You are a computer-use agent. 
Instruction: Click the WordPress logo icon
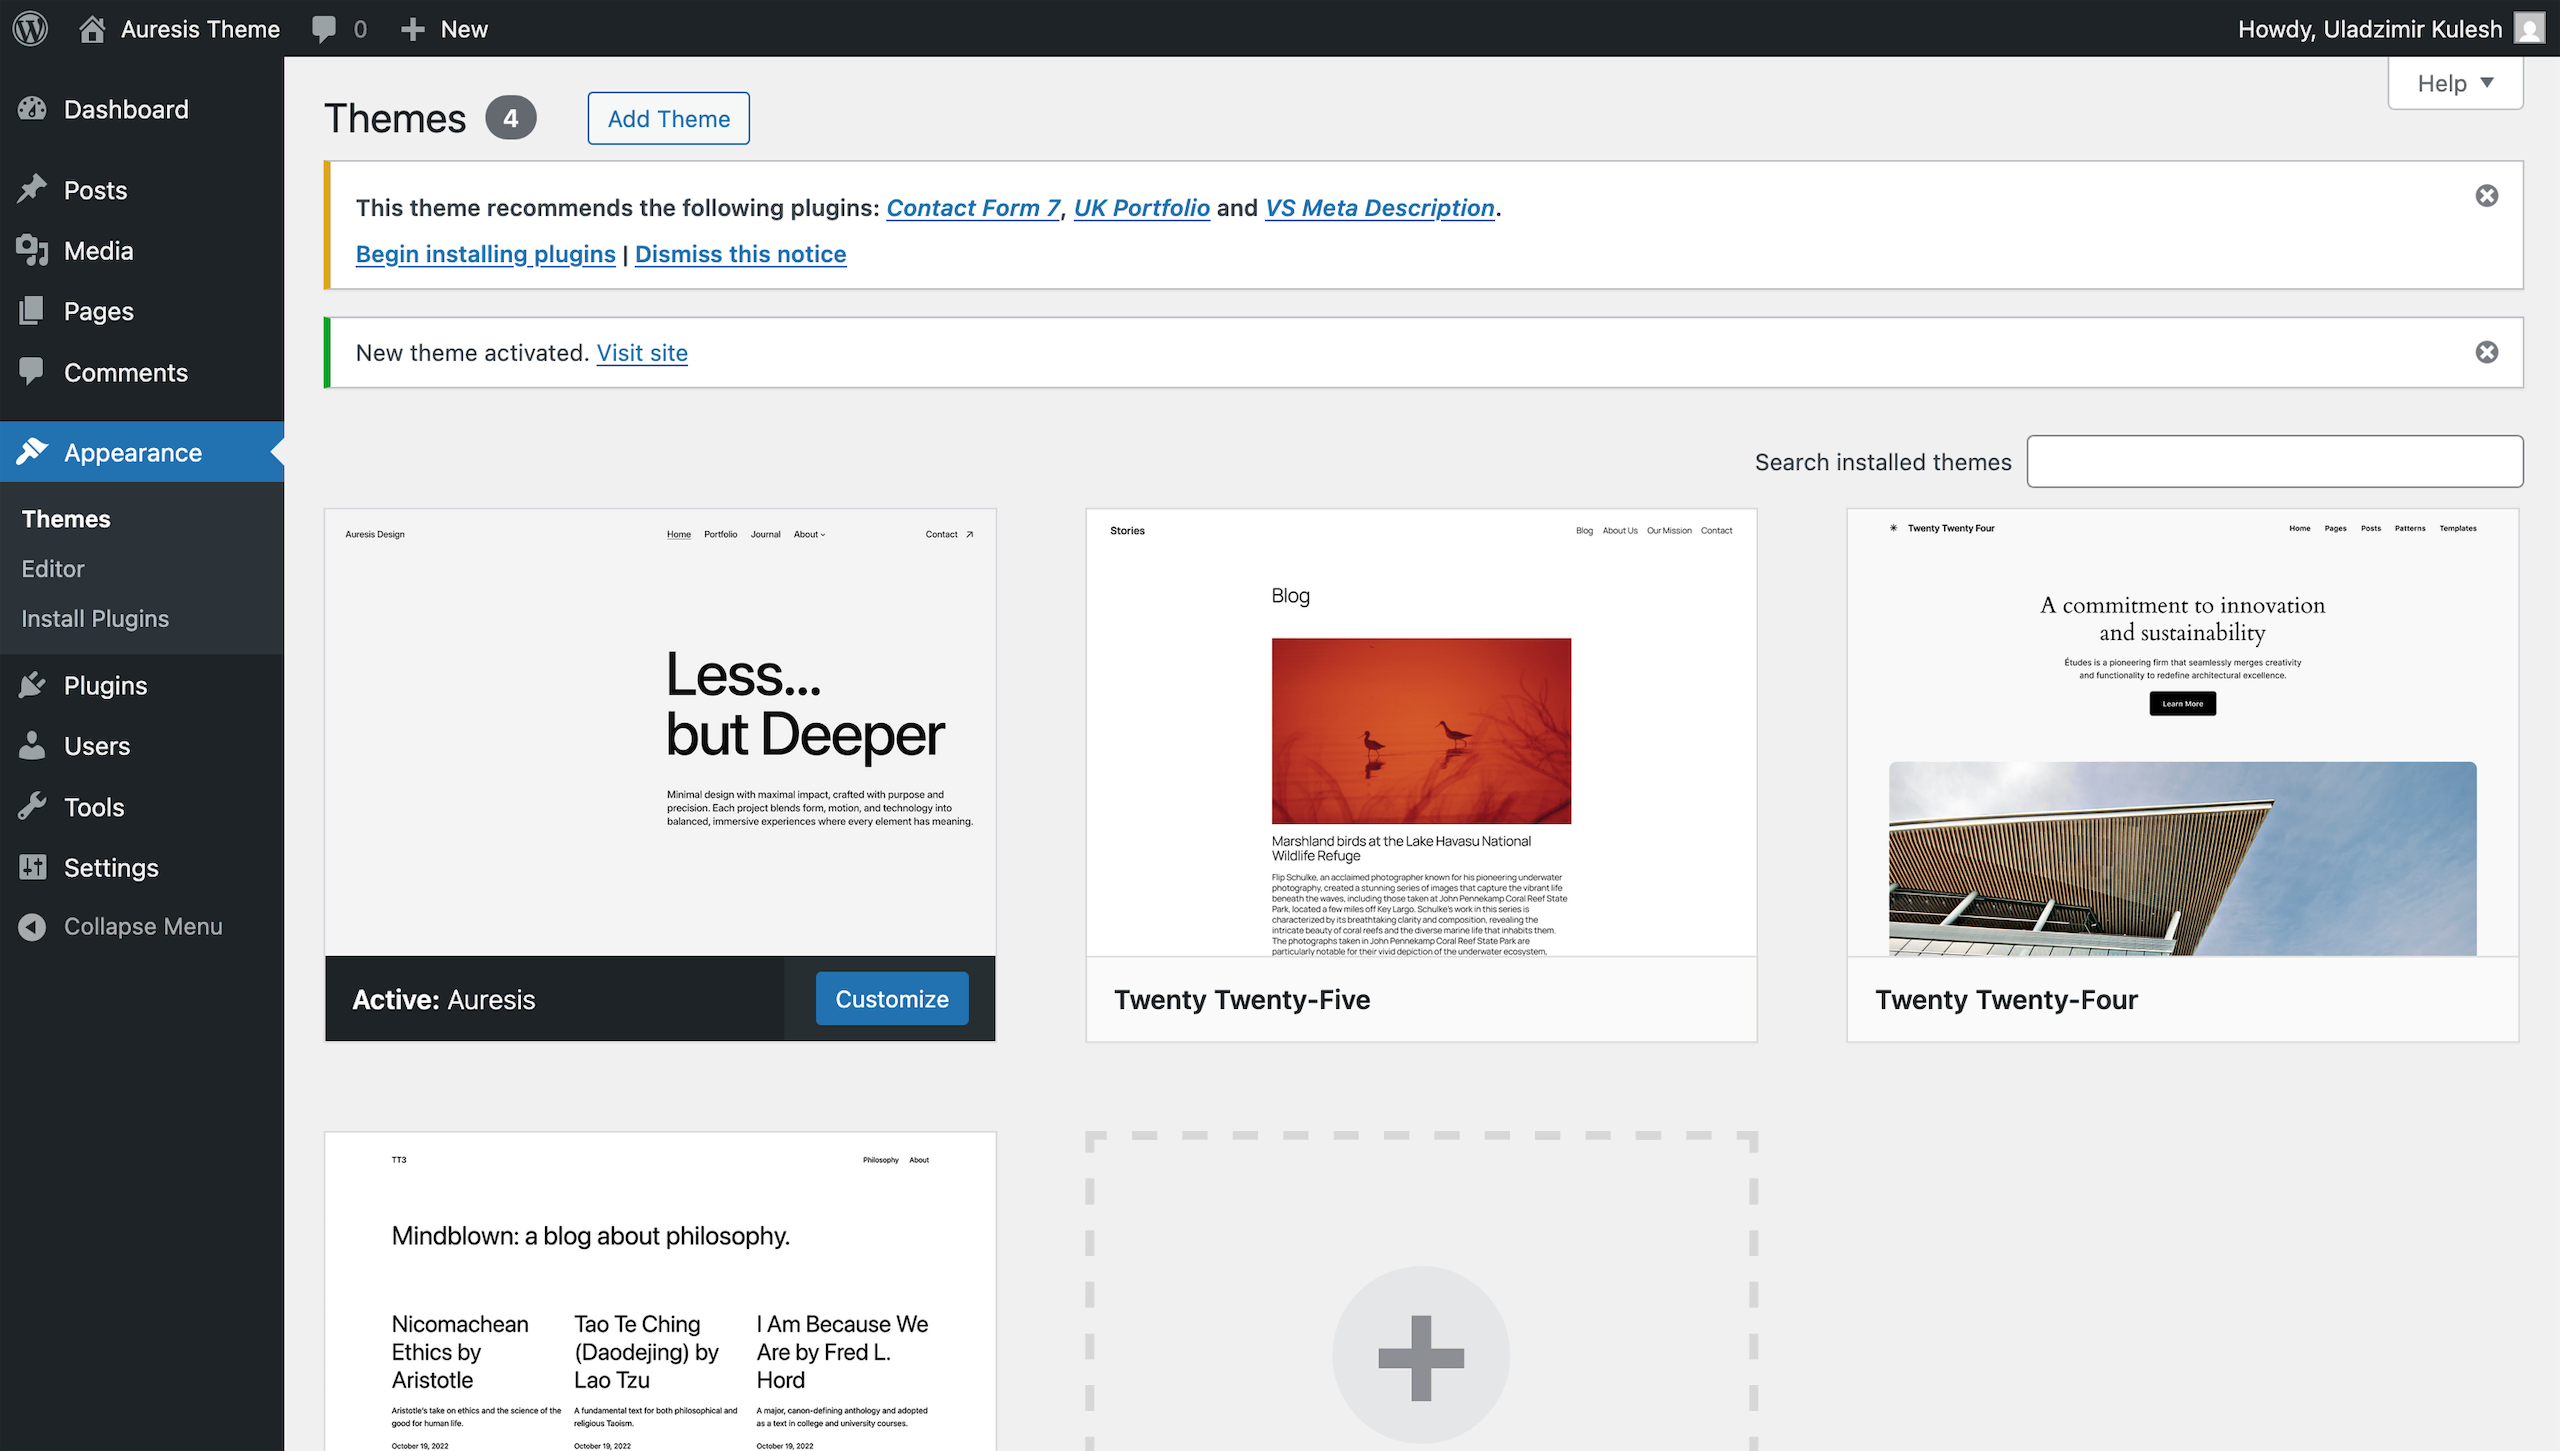tap(30, 28)
